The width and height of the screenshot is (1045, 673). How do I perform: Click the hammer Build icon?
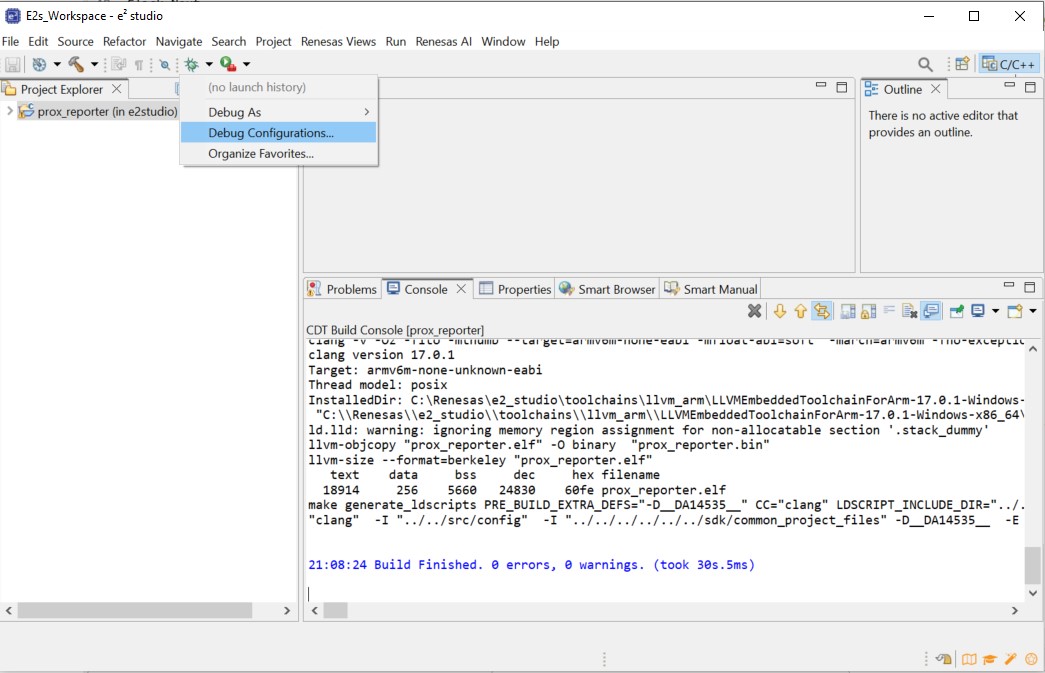76,65
